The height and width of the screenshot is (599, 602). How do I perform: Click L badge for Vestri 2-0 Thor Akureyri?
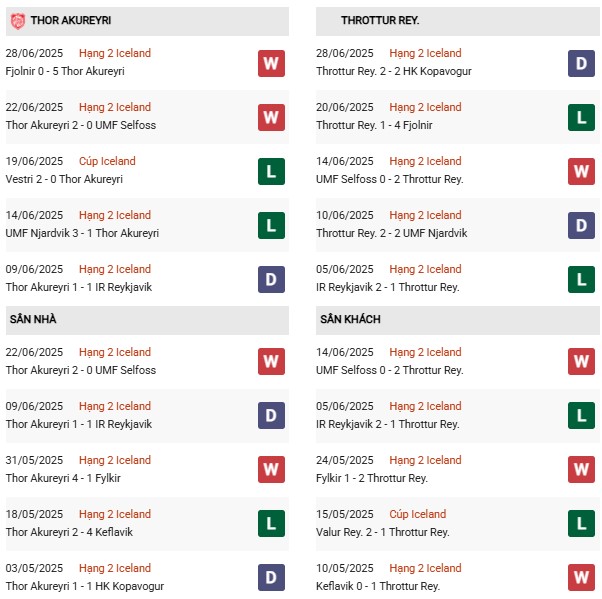pyautogui.click(x=271, y=171)
